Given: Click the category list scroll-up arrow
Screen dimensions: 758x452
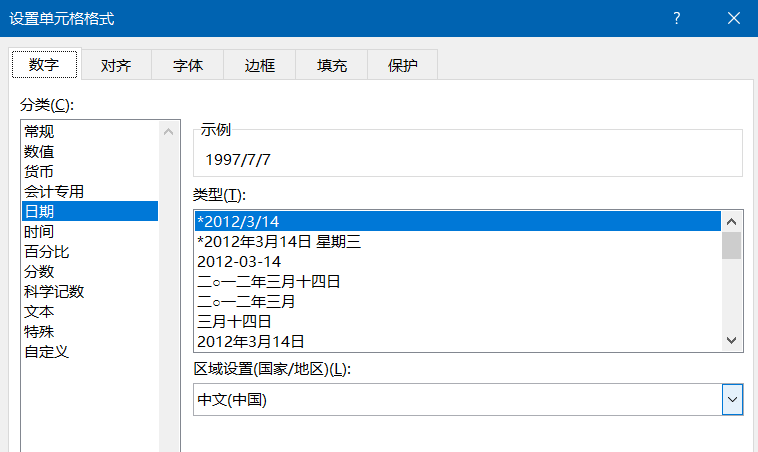Looking at the screenshot, I should point(168,131).
